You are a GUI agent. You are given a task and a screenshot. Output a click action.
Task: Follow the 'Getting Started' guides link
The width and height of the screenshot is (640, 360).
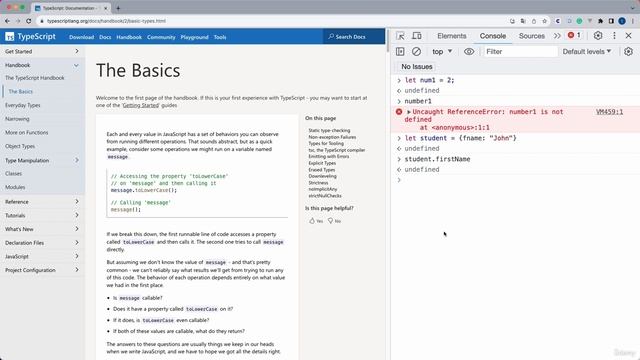tap(141, 105)
